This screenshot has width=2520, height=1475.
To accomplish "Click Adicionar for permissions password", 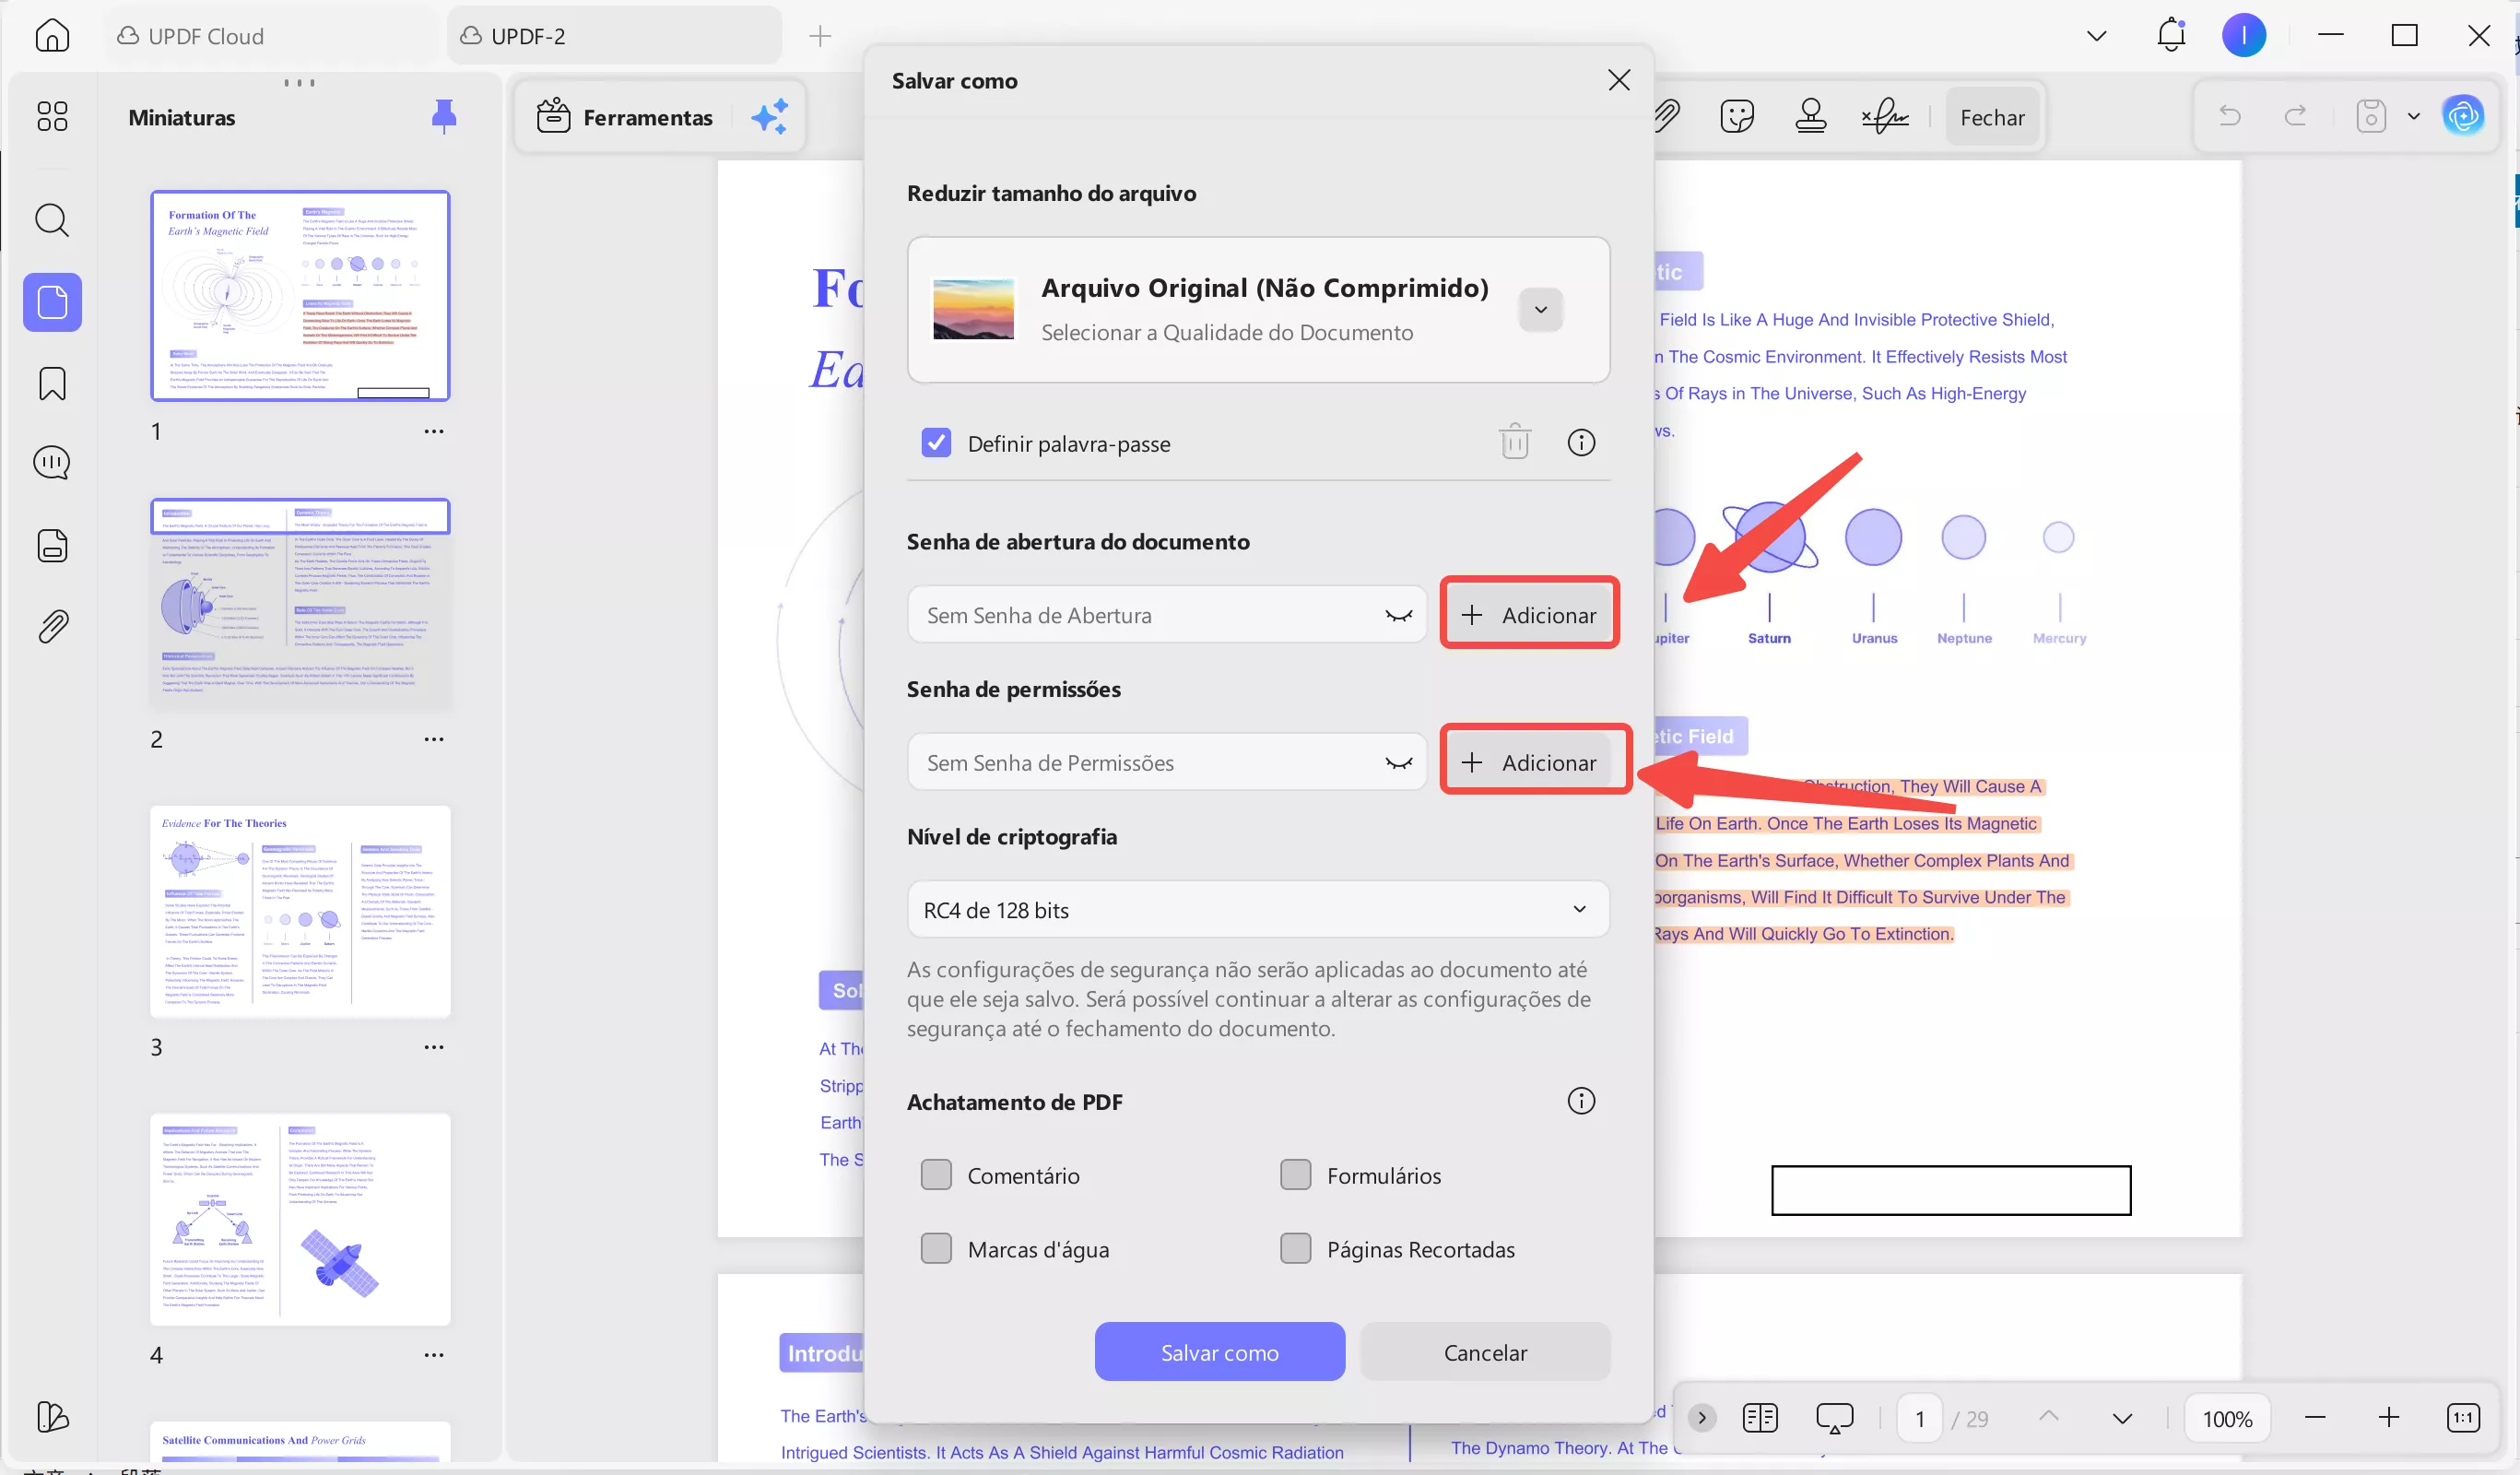I will tap(1529, 763).
